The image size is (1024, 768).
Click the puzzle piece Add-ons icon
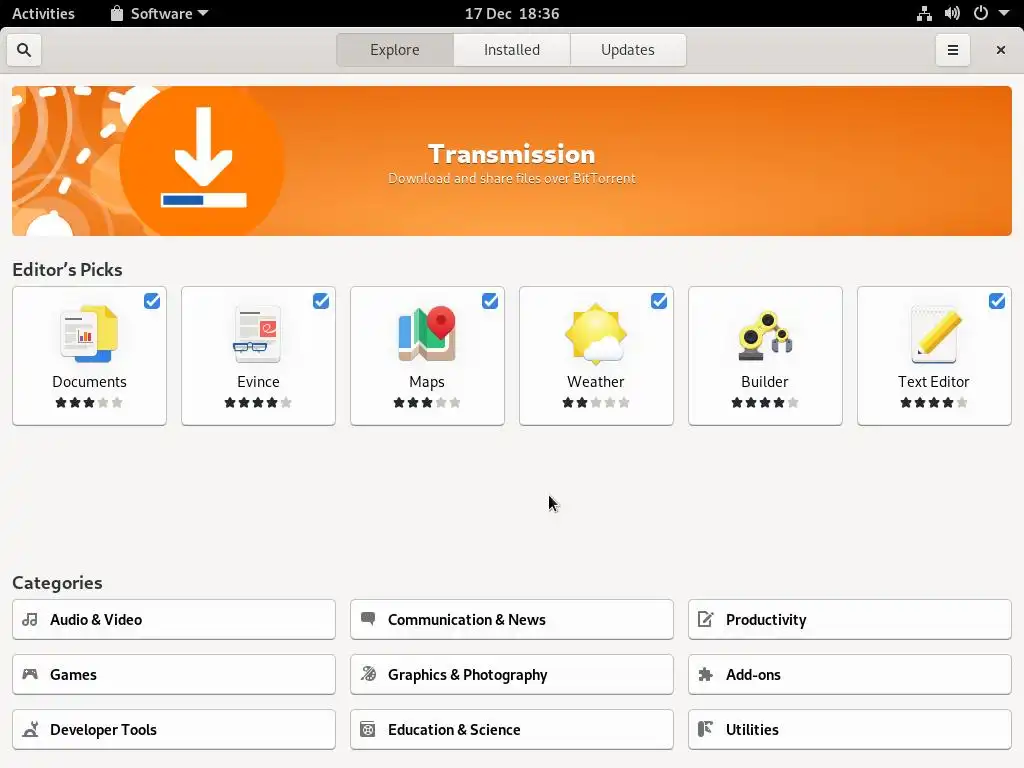point(705,674)
